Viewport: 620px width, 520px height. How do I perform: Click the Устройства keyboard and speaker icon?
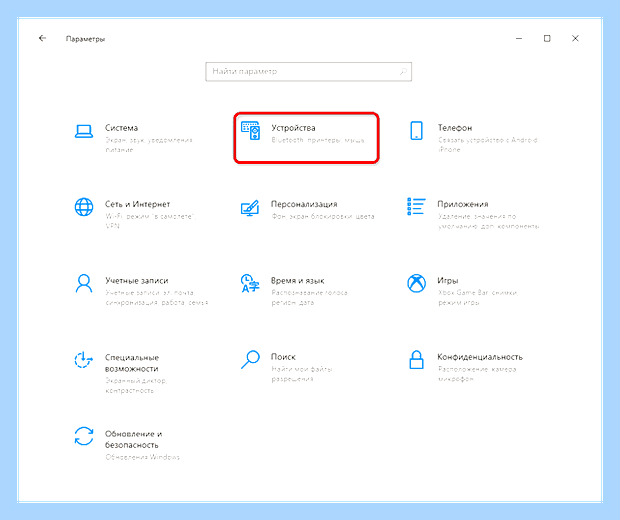pyautogui.click(x=251, y=131)
